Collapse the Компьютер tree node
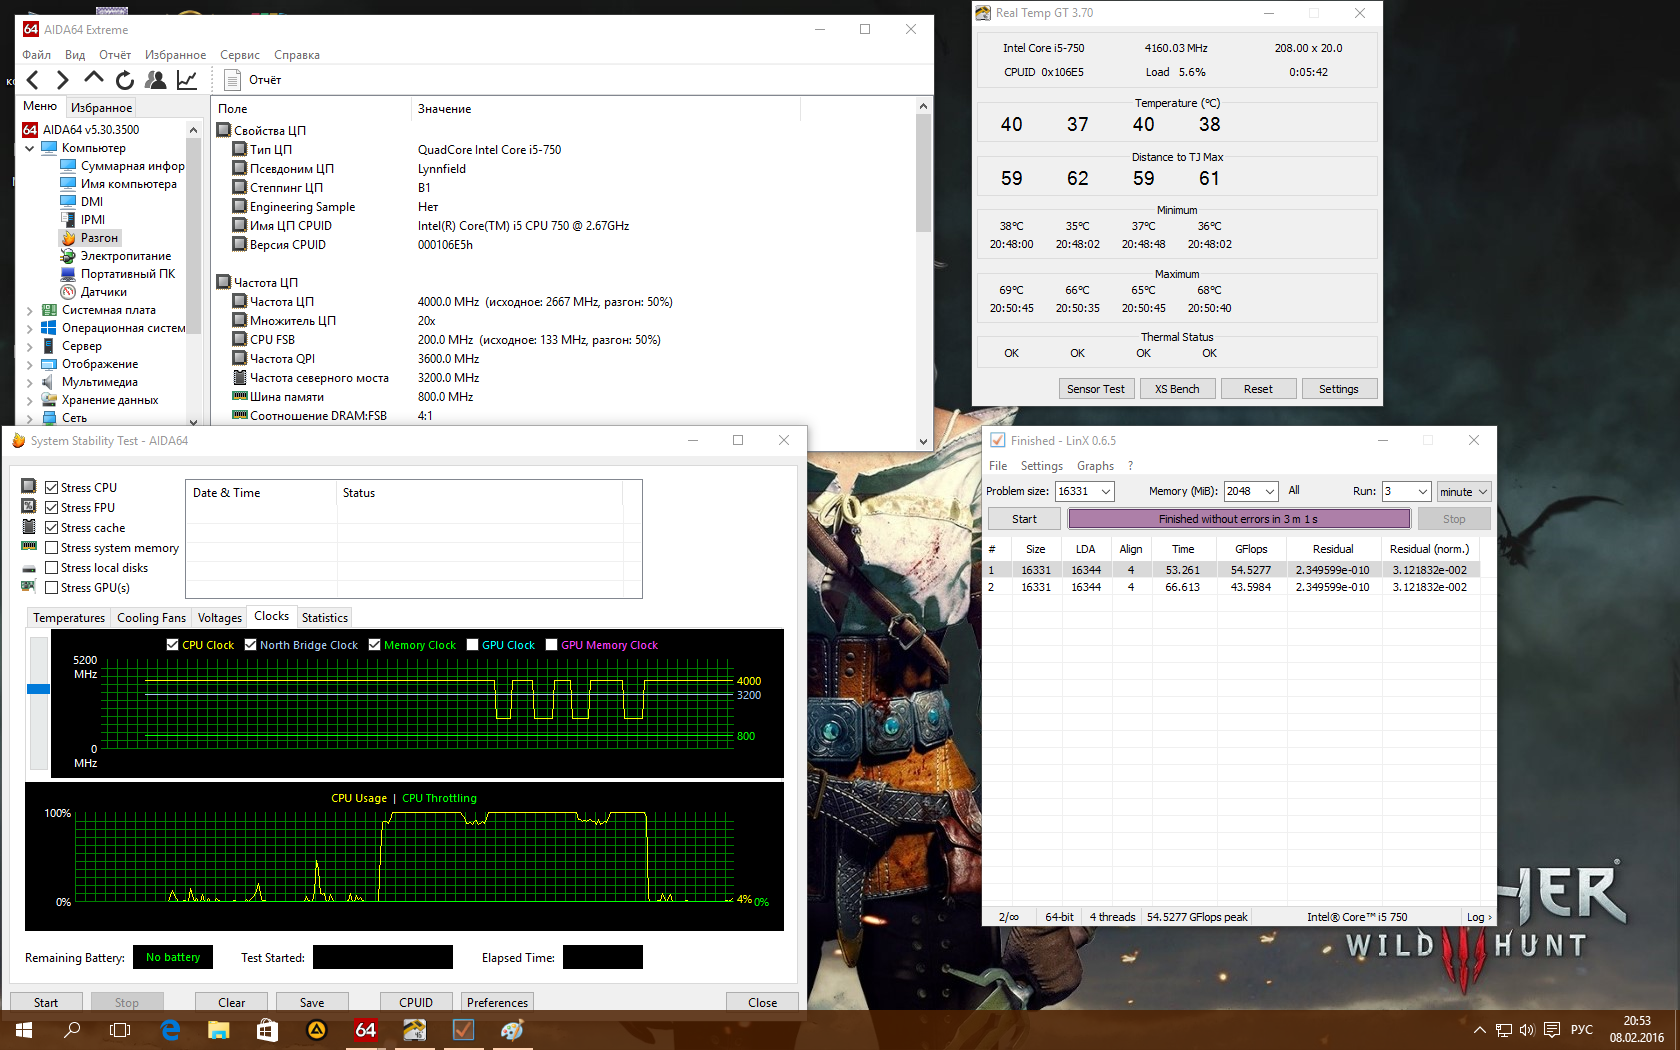This screenshot has width=1680, height=1050. (x=30, y=148)
